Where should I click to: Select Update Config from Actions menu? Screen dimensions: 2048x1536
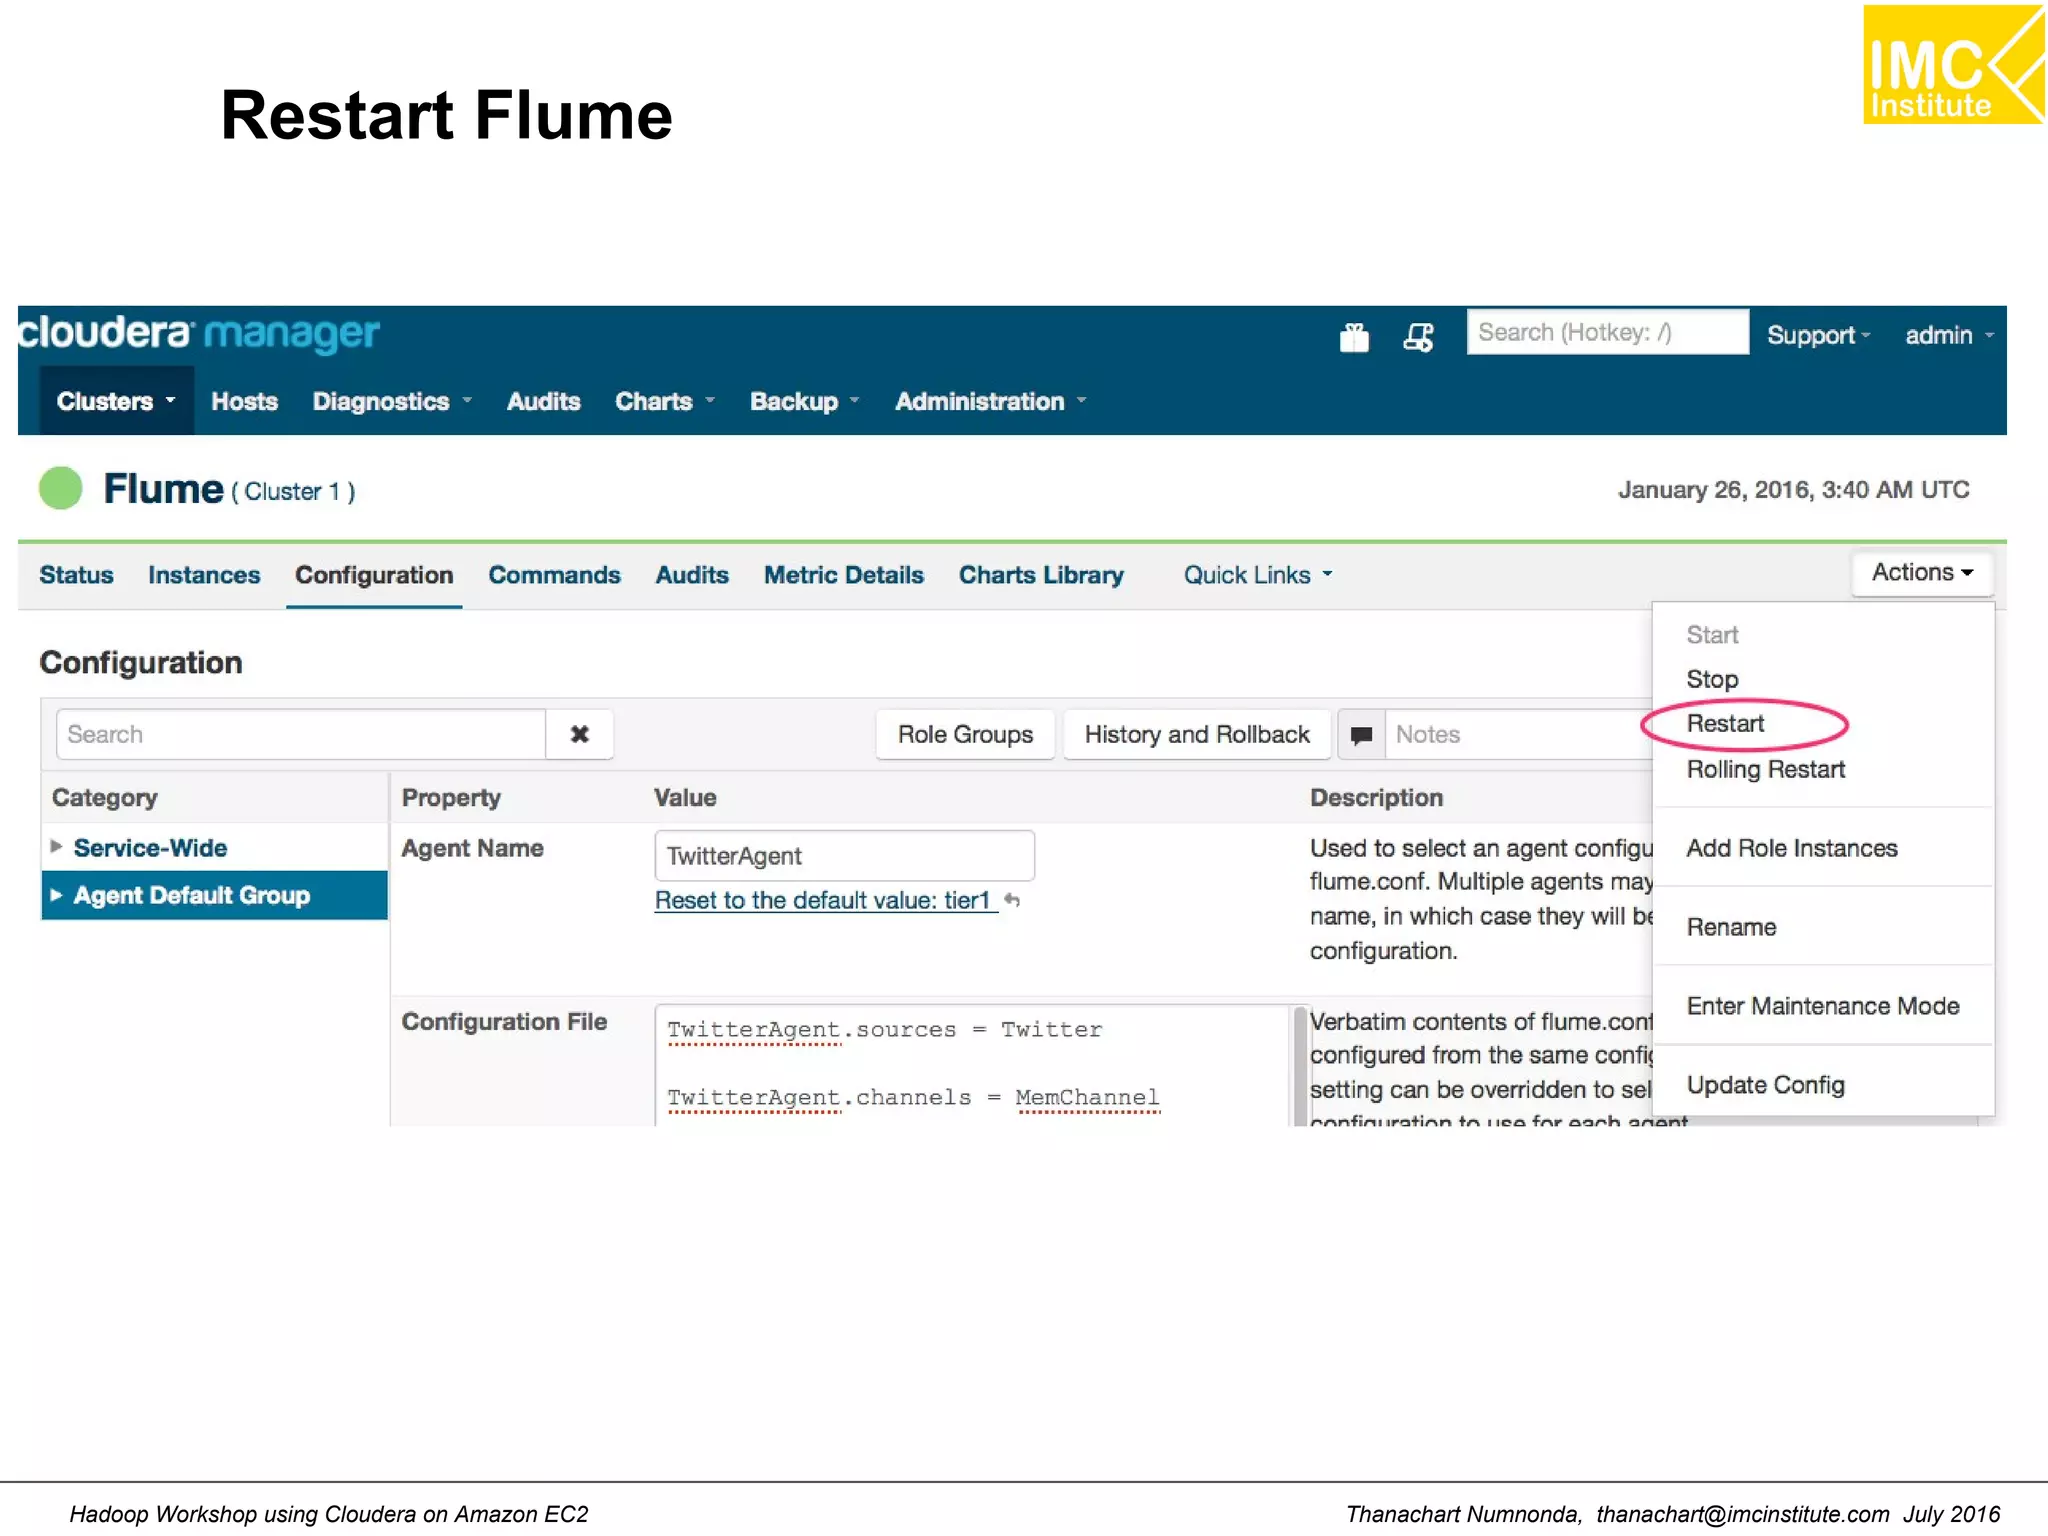(x=1765, y=1085)
